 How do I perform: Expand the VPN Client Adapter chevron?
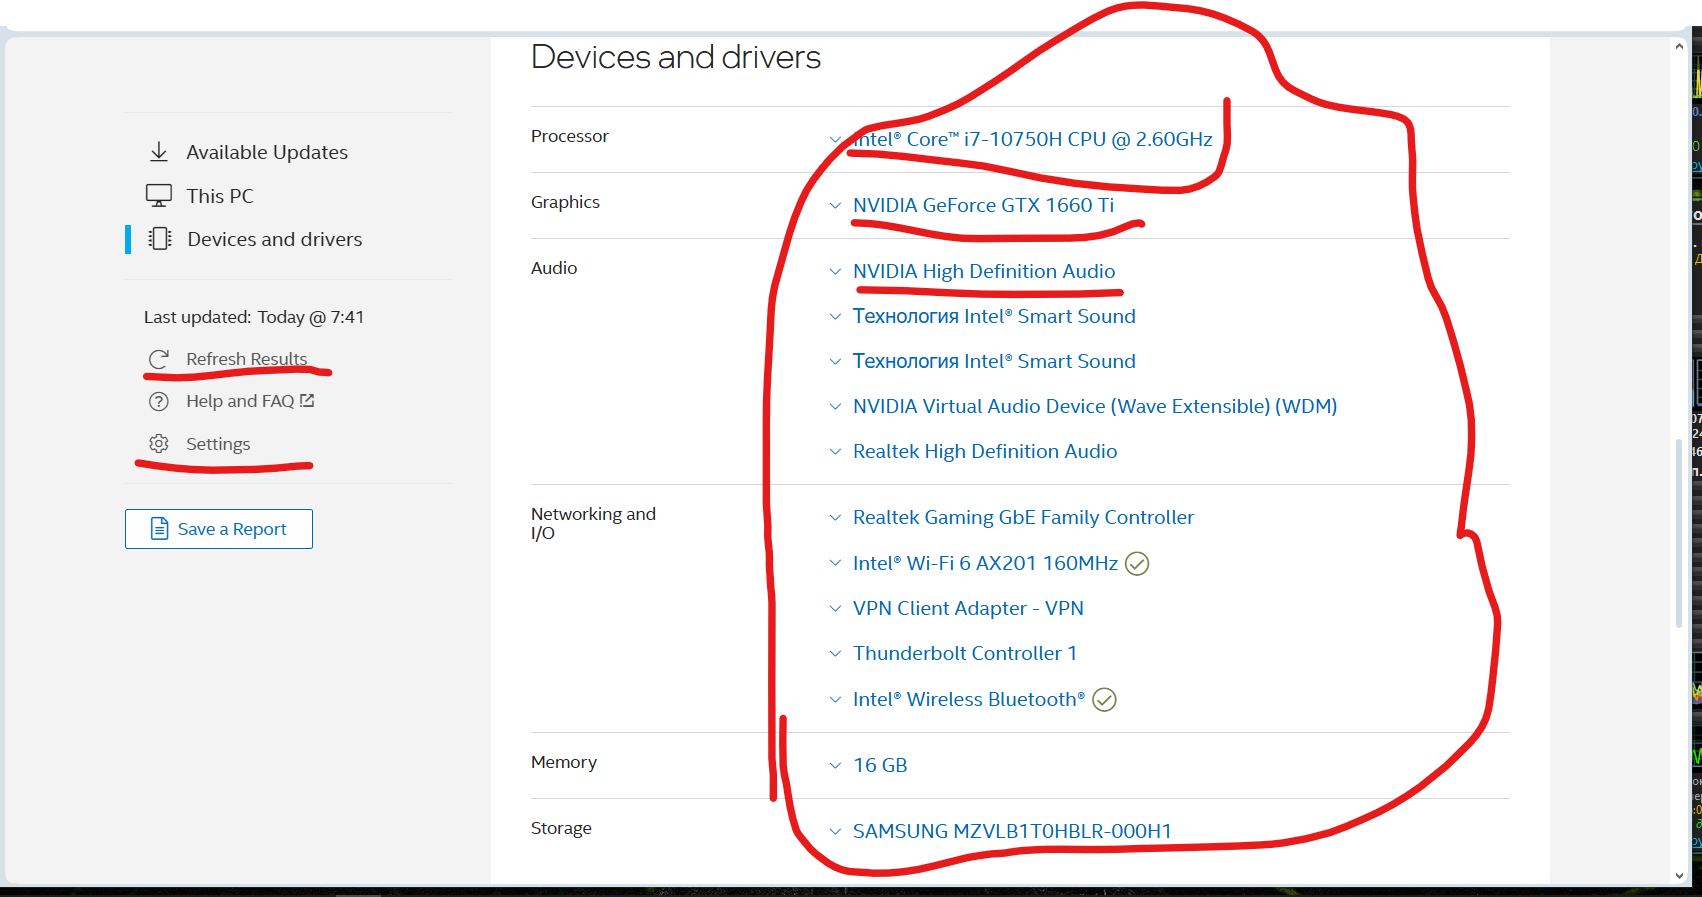pyautogui.click(x=835, y=609)
